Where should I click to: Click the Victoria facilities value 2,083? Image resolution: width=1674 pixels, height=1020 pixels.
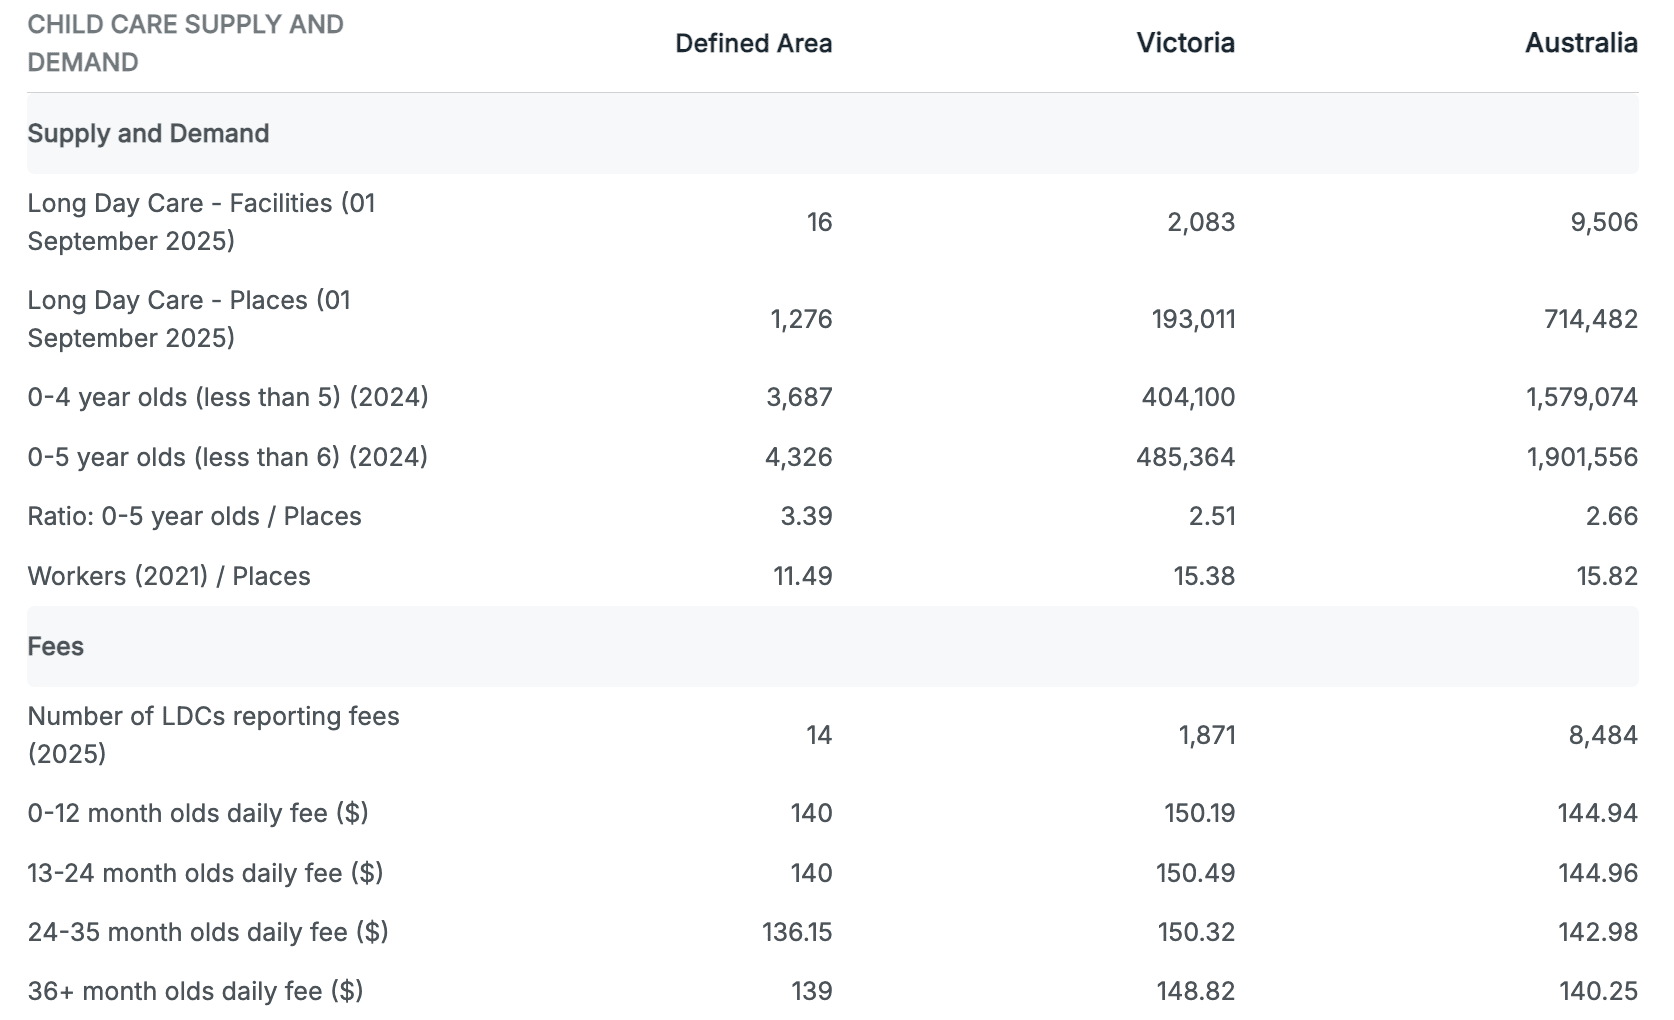[x=1200, y=222]
